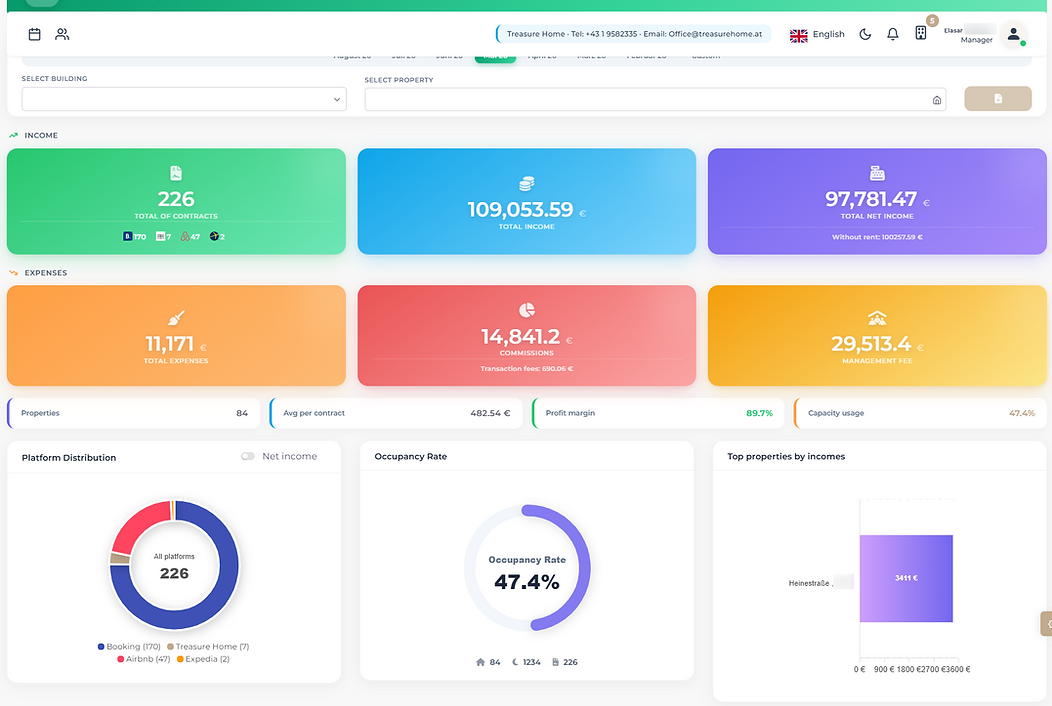Click the pie chart icon on Commissions card
Screen dimensions: 1052x706
point(527,309)
